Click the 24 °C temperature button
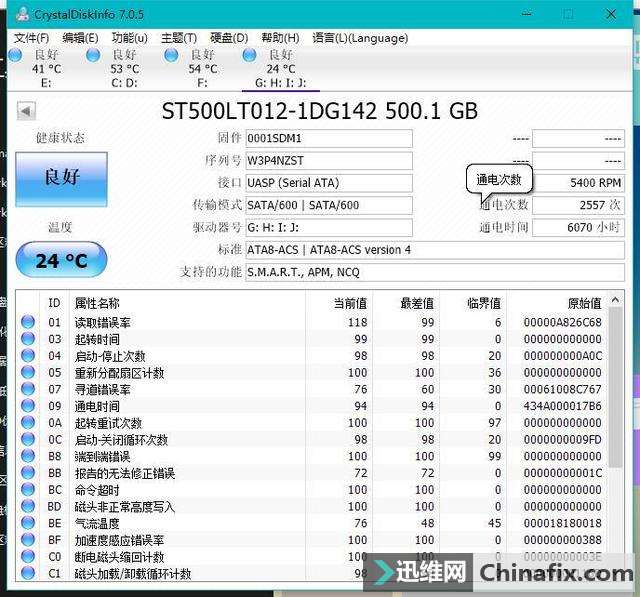This screenshot has width=640, height=597. (x=61, y=261)
